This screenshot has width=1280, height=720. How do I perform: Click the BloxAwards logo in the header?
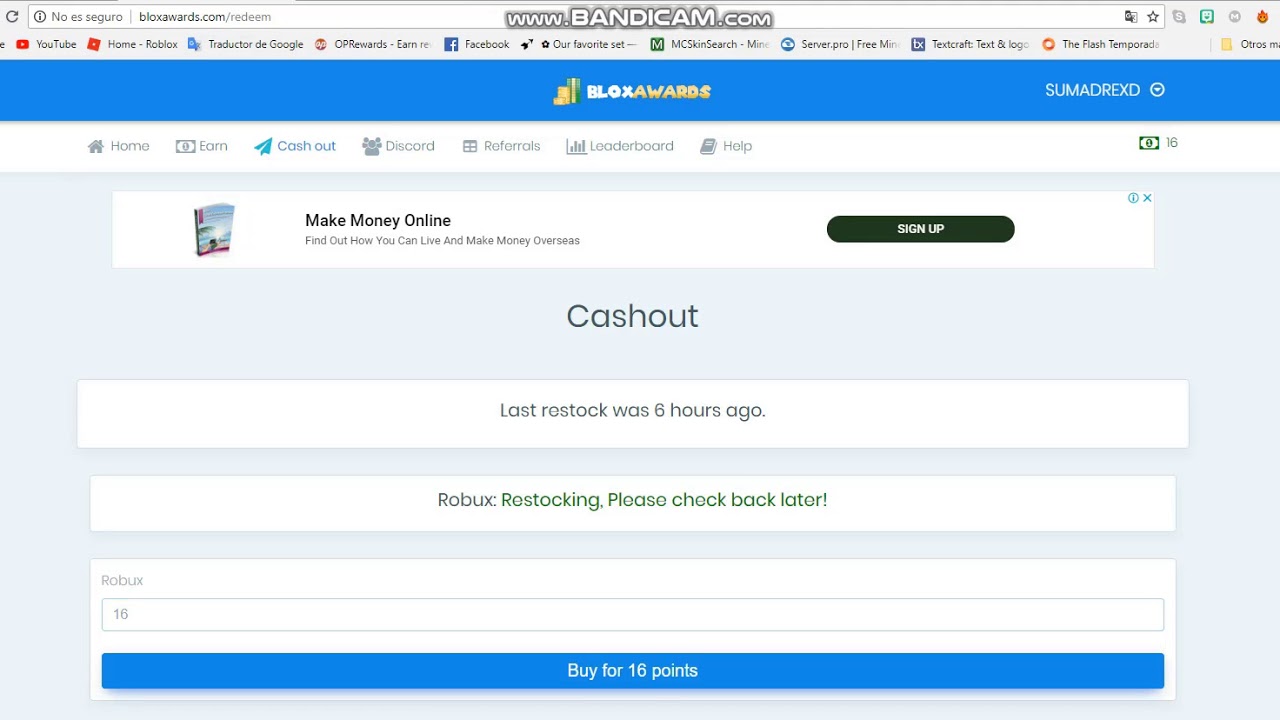coord(632,91)
